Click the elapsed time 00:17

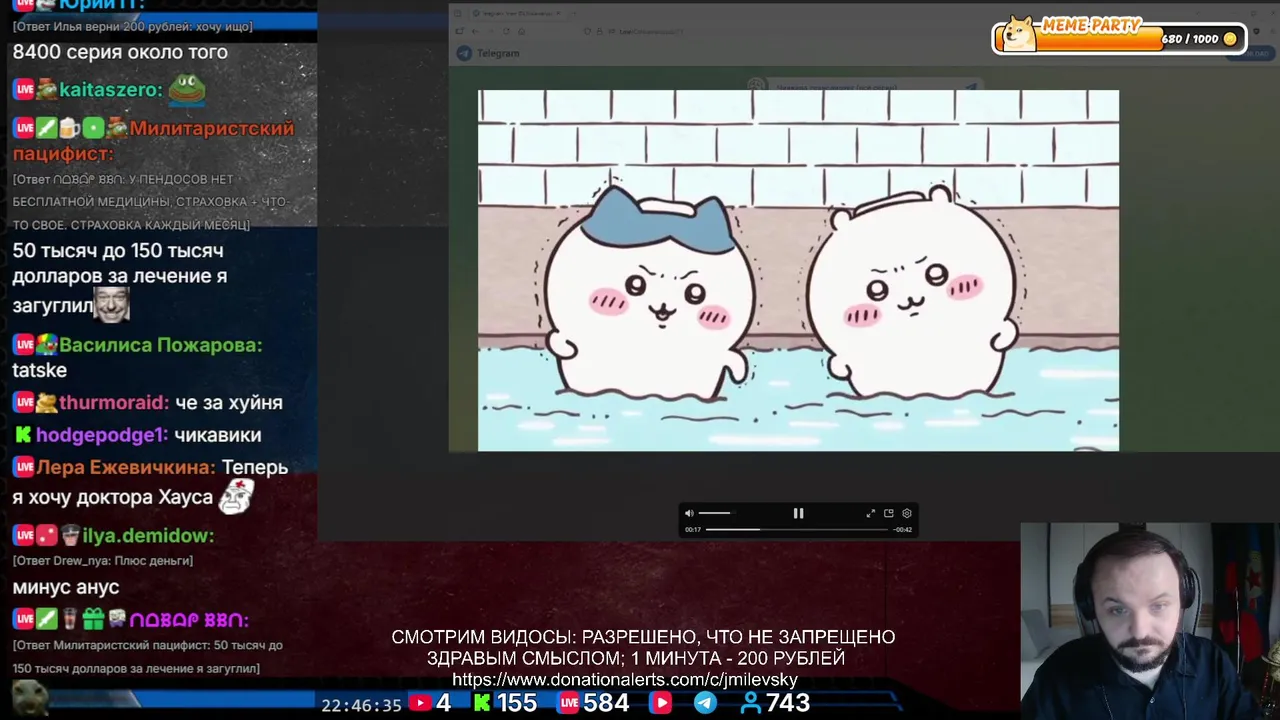[692, 529]
